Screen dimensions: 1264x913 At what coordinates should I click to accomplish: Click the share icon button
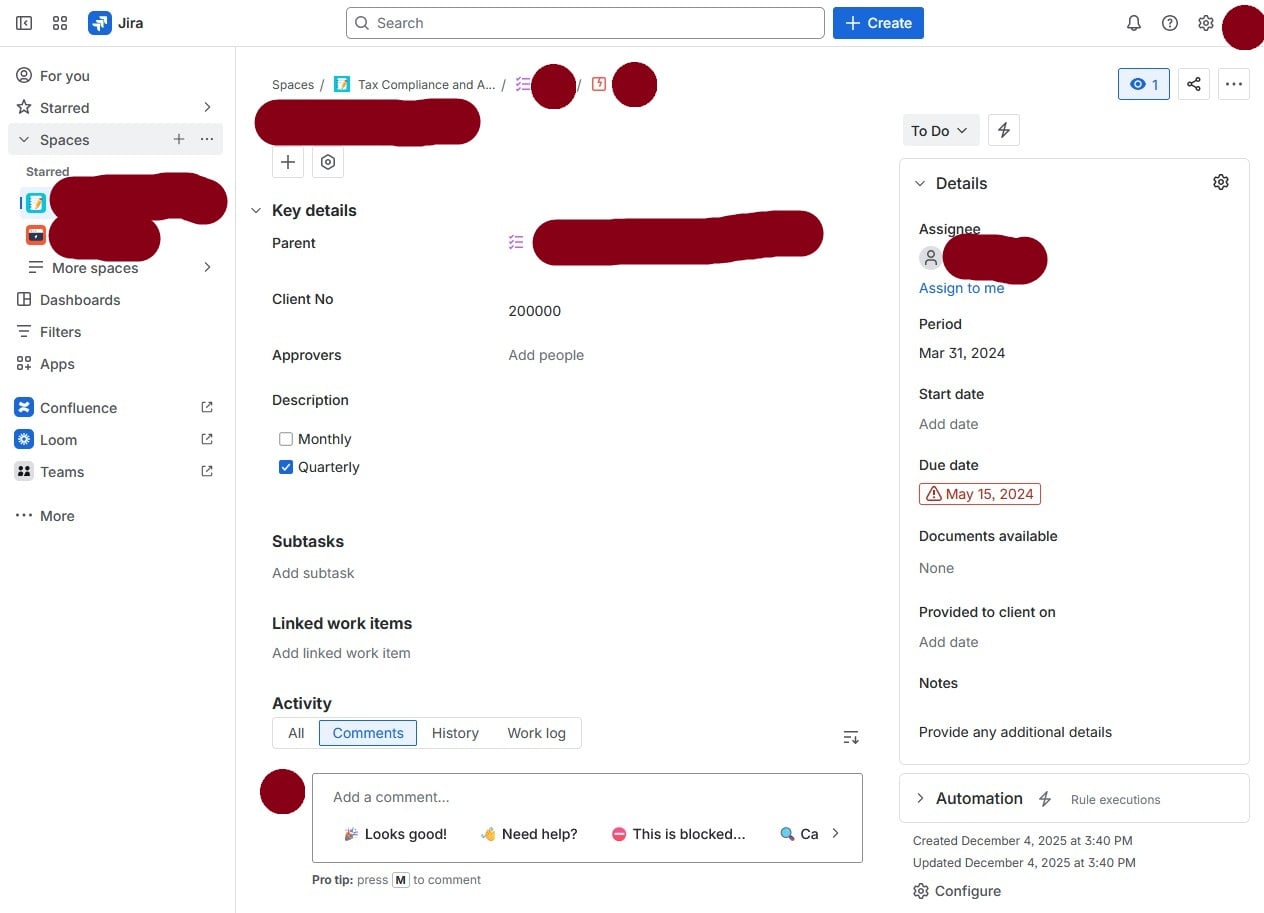(1194, 84)
